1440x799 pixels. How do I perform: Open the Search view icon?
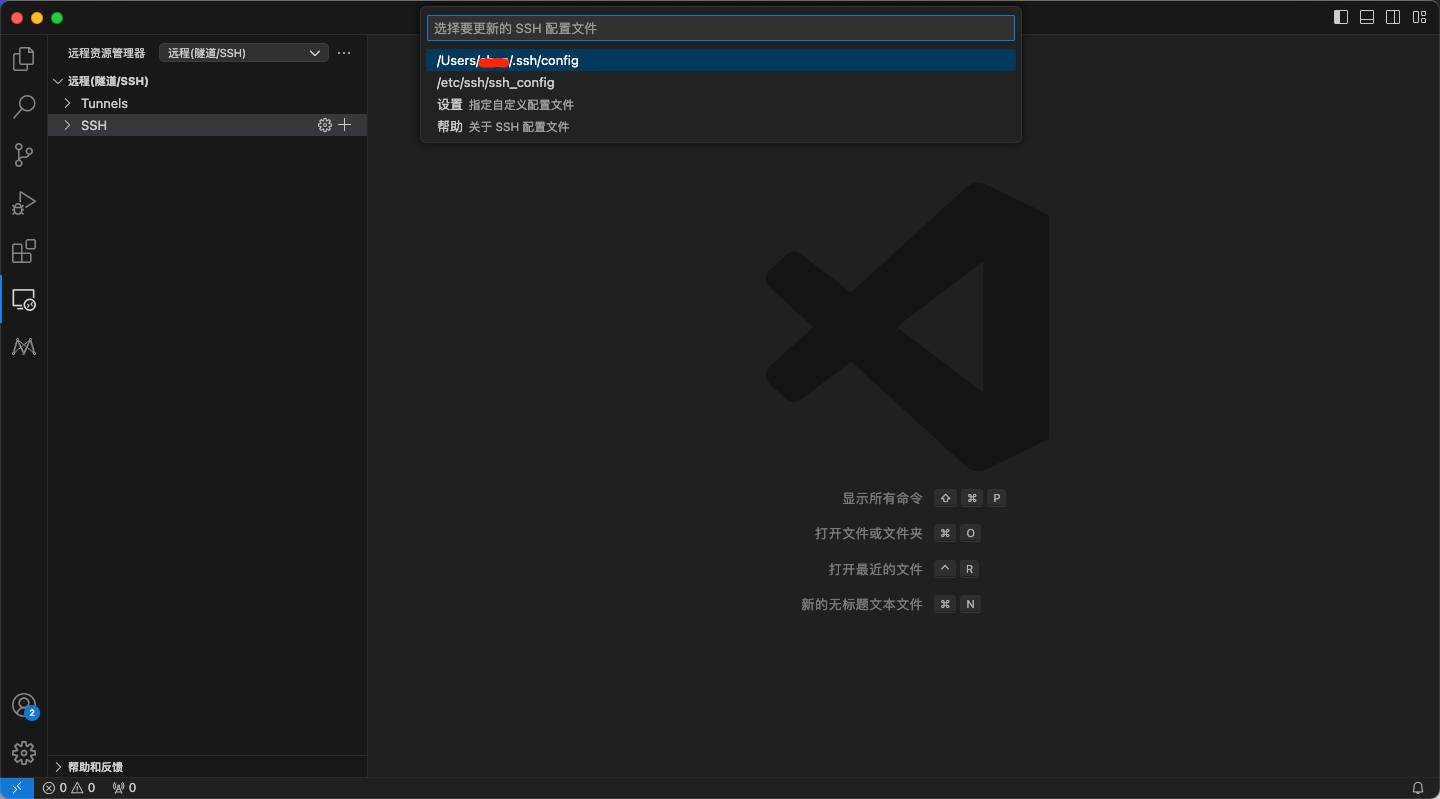[x=24, y=107]
